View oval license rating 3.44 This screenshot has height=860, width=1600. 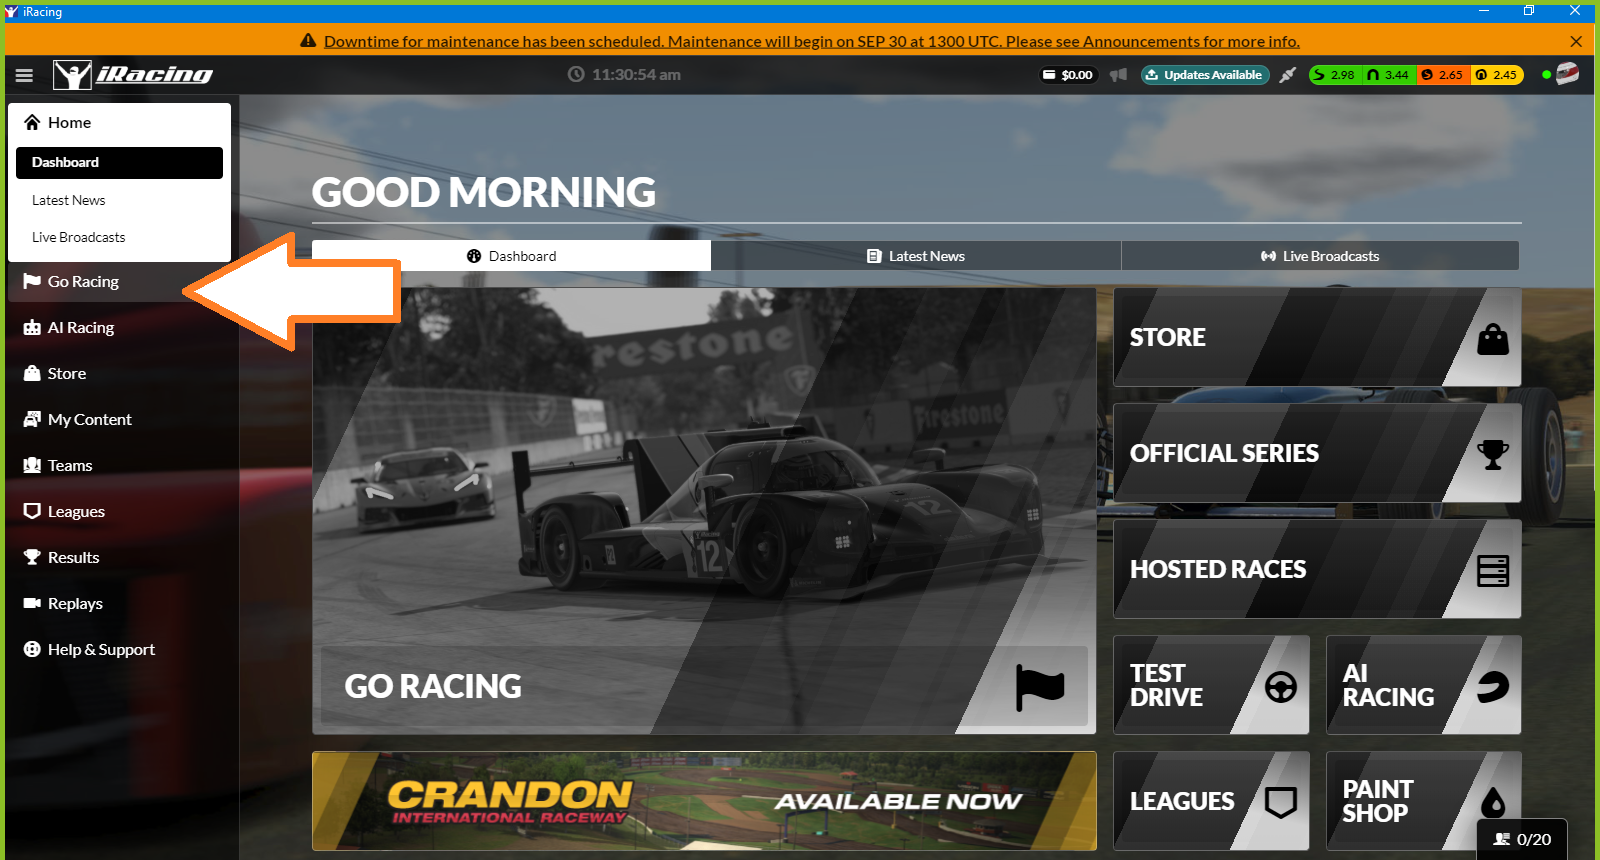point(1388,75)
